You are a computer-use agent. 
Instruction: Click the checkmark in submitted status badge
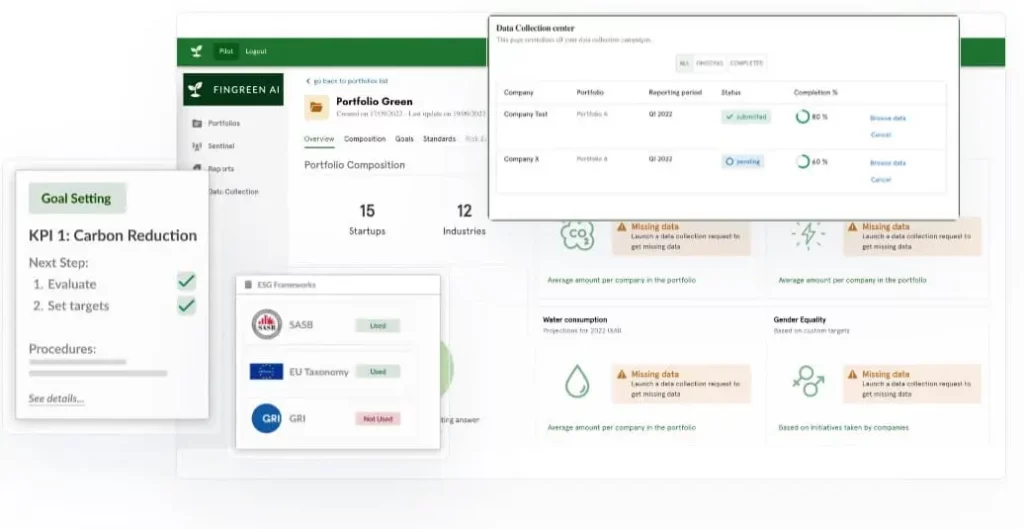(x=729, y=117)
